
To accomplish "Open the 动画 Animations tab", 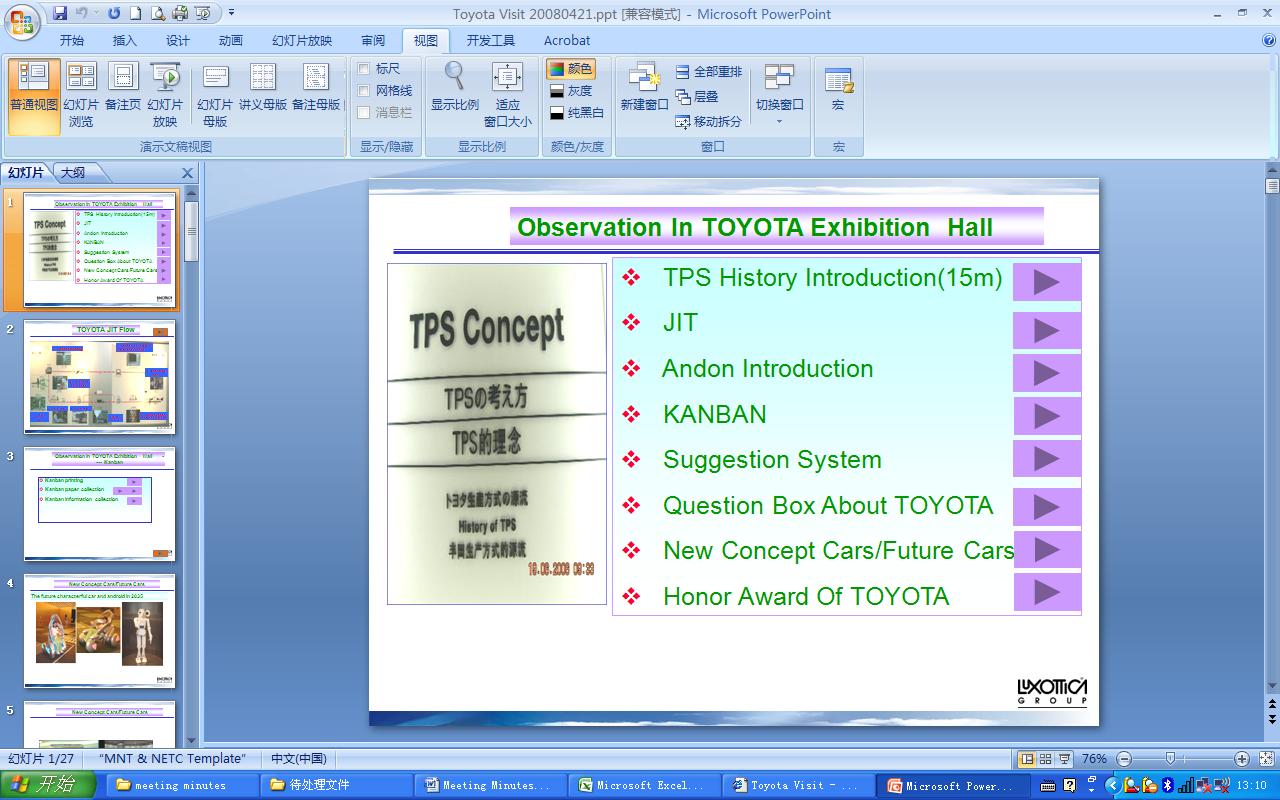I will (x=231, y=41).
